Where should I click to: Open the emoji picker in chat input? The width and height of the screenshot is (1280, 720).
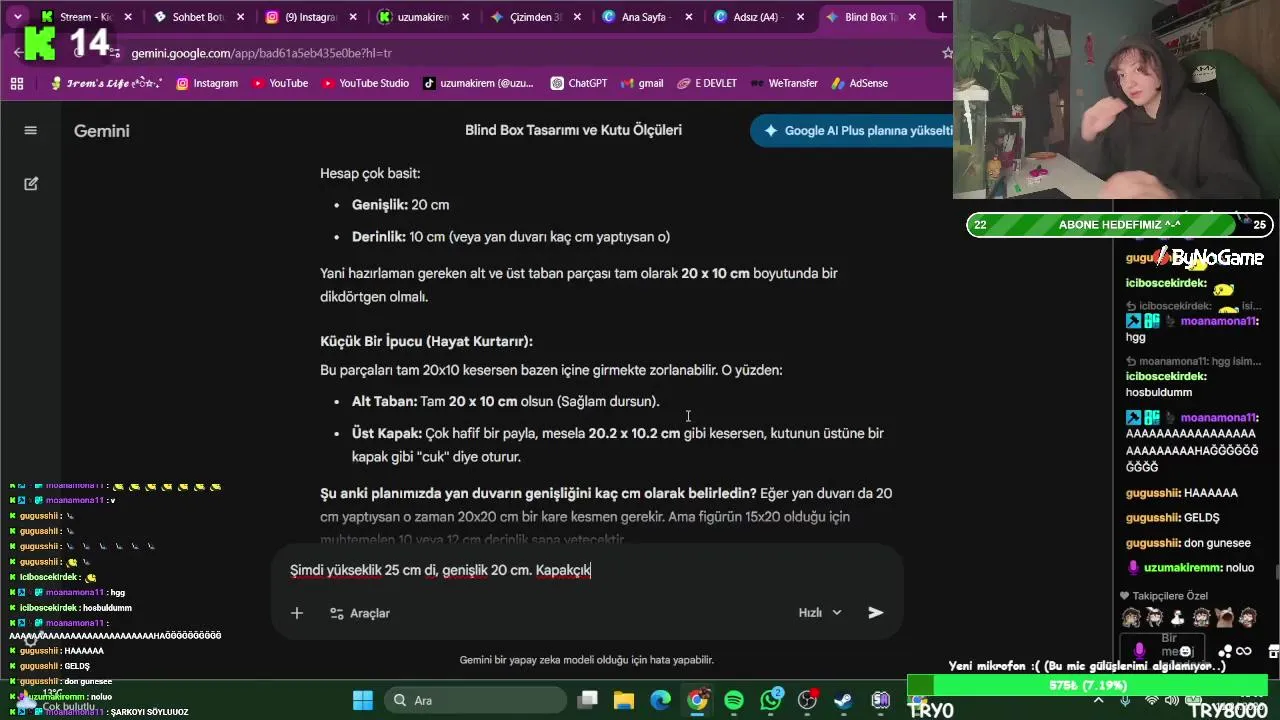(x=1186, y=651)
